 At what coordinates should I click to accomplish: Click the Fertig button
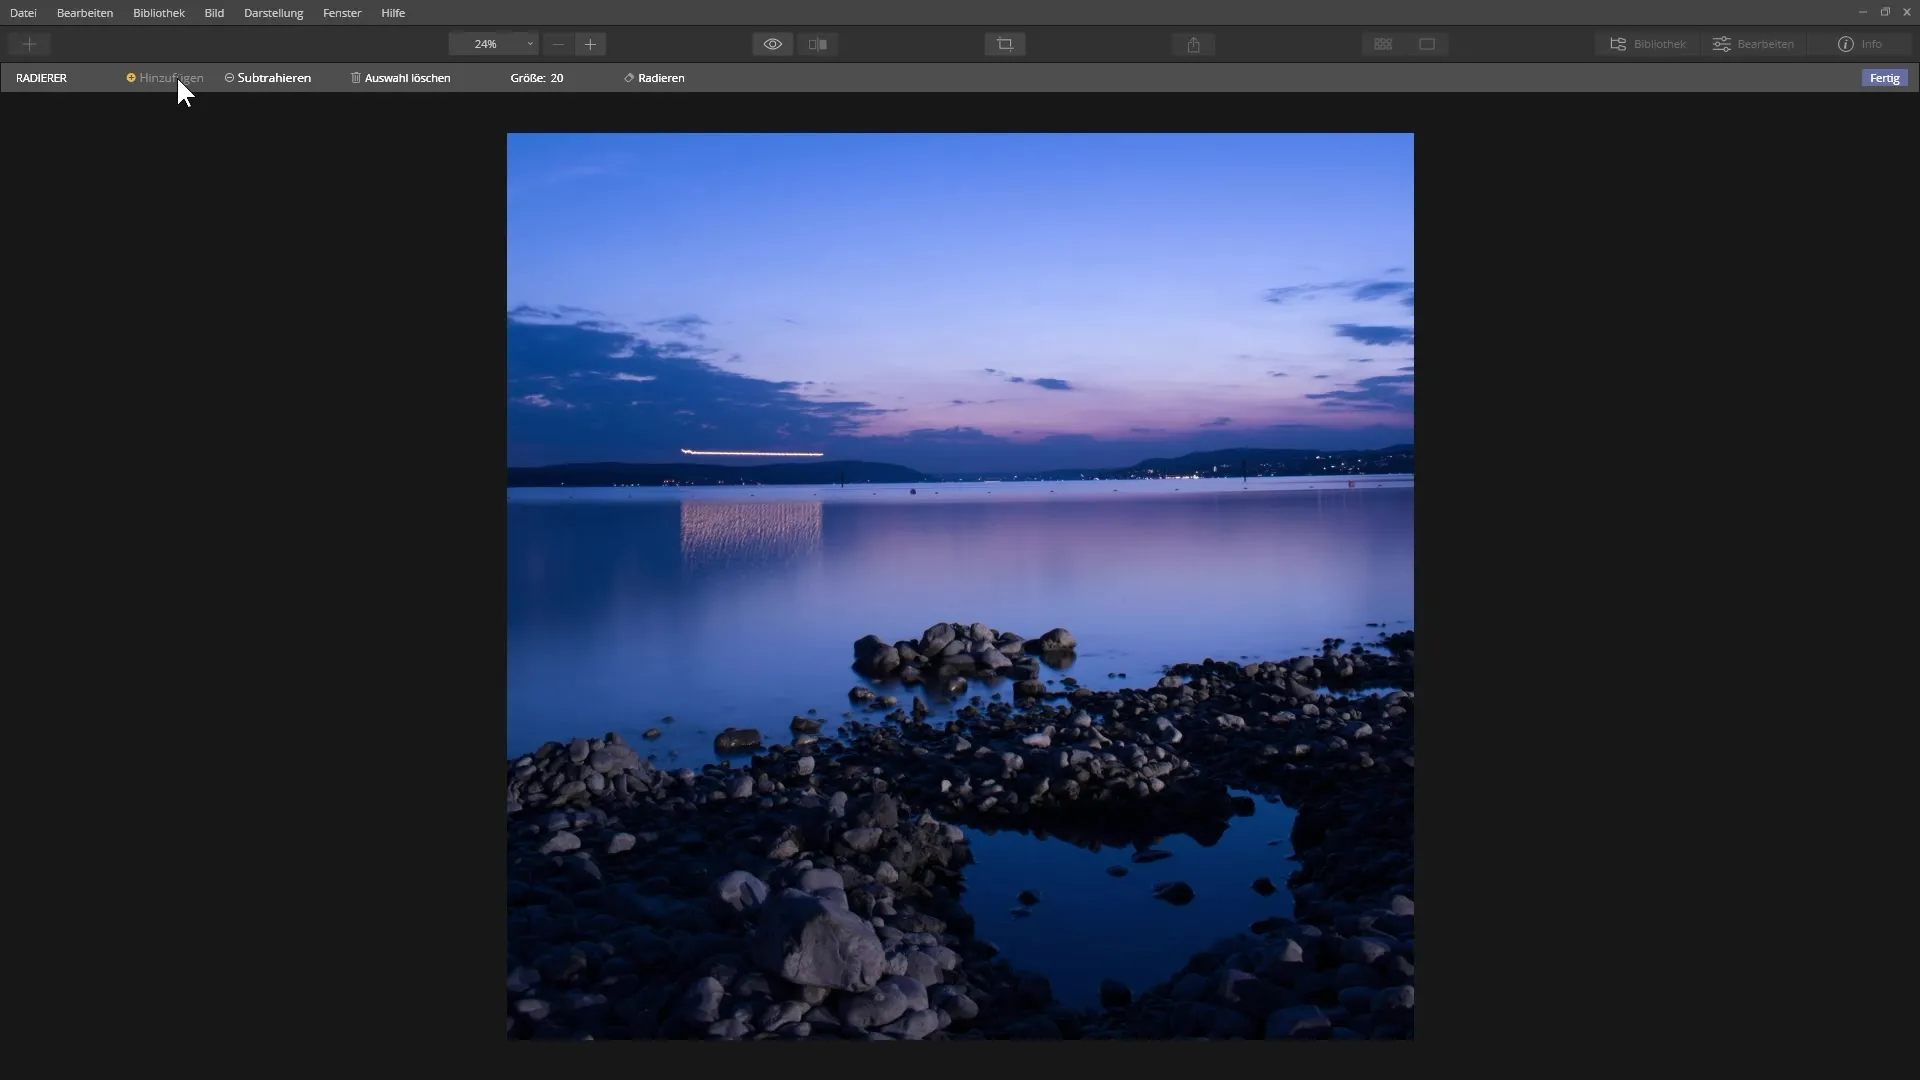tap(1884, 78)
